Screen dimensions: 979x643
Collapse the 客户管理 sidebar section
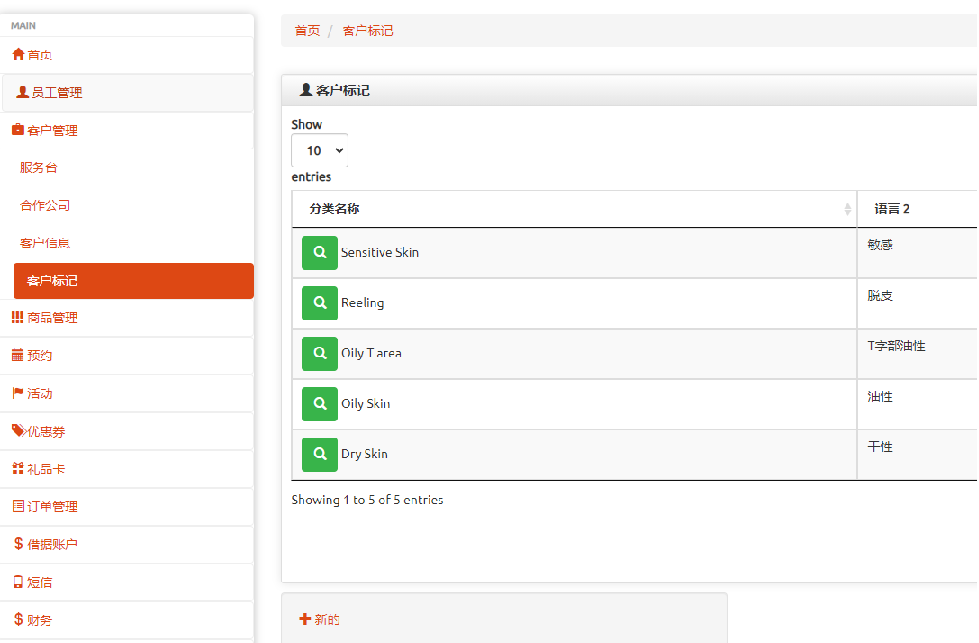point(127,130)
